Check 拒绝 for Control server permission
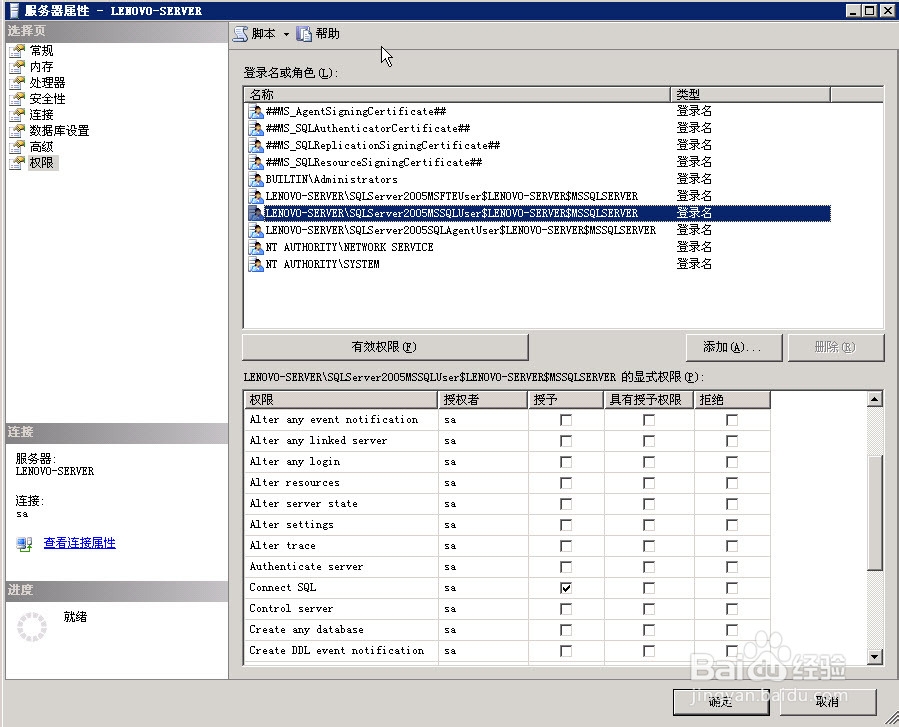Screen dimensions: 899x727 click(732, 608)
